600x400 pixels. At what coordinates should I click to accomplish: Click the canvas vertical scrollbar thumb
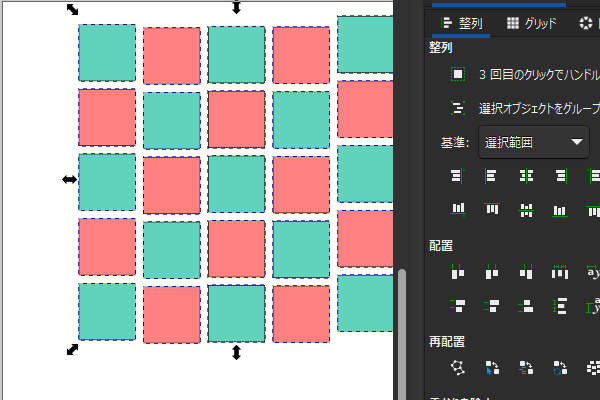[x=401, y=335]
